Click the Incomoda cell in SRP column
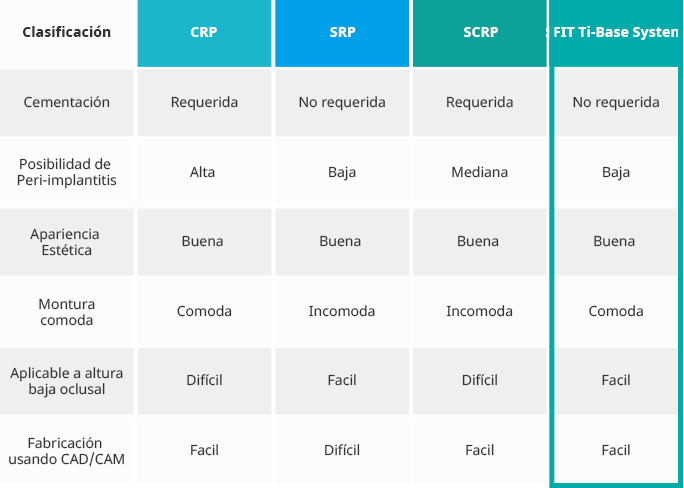Screen dimensions: 684x488 click(342, 311)
